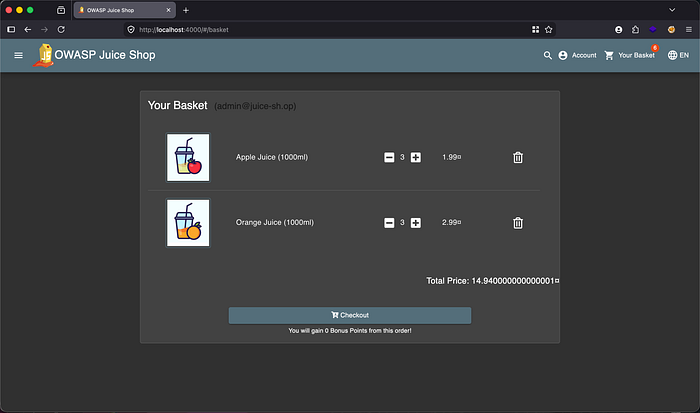The image size is (700, 413).
Task: Reload the page
Action: pyautogui.click(x=61, y=29)
